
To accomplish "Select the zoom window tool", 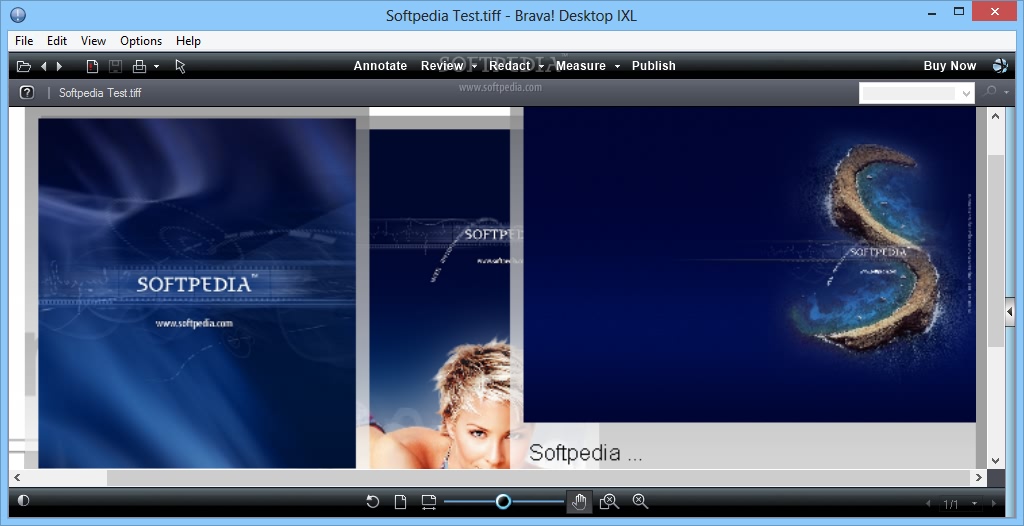I will coord(609,502).
